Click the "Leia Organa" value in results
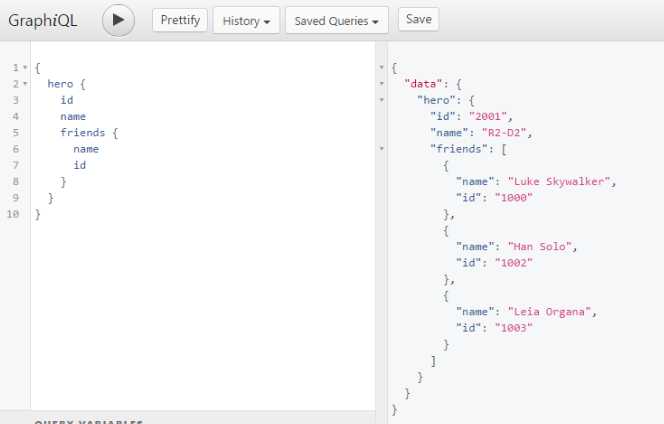Screen dimensions: 664x424 [x=549, y=312]
